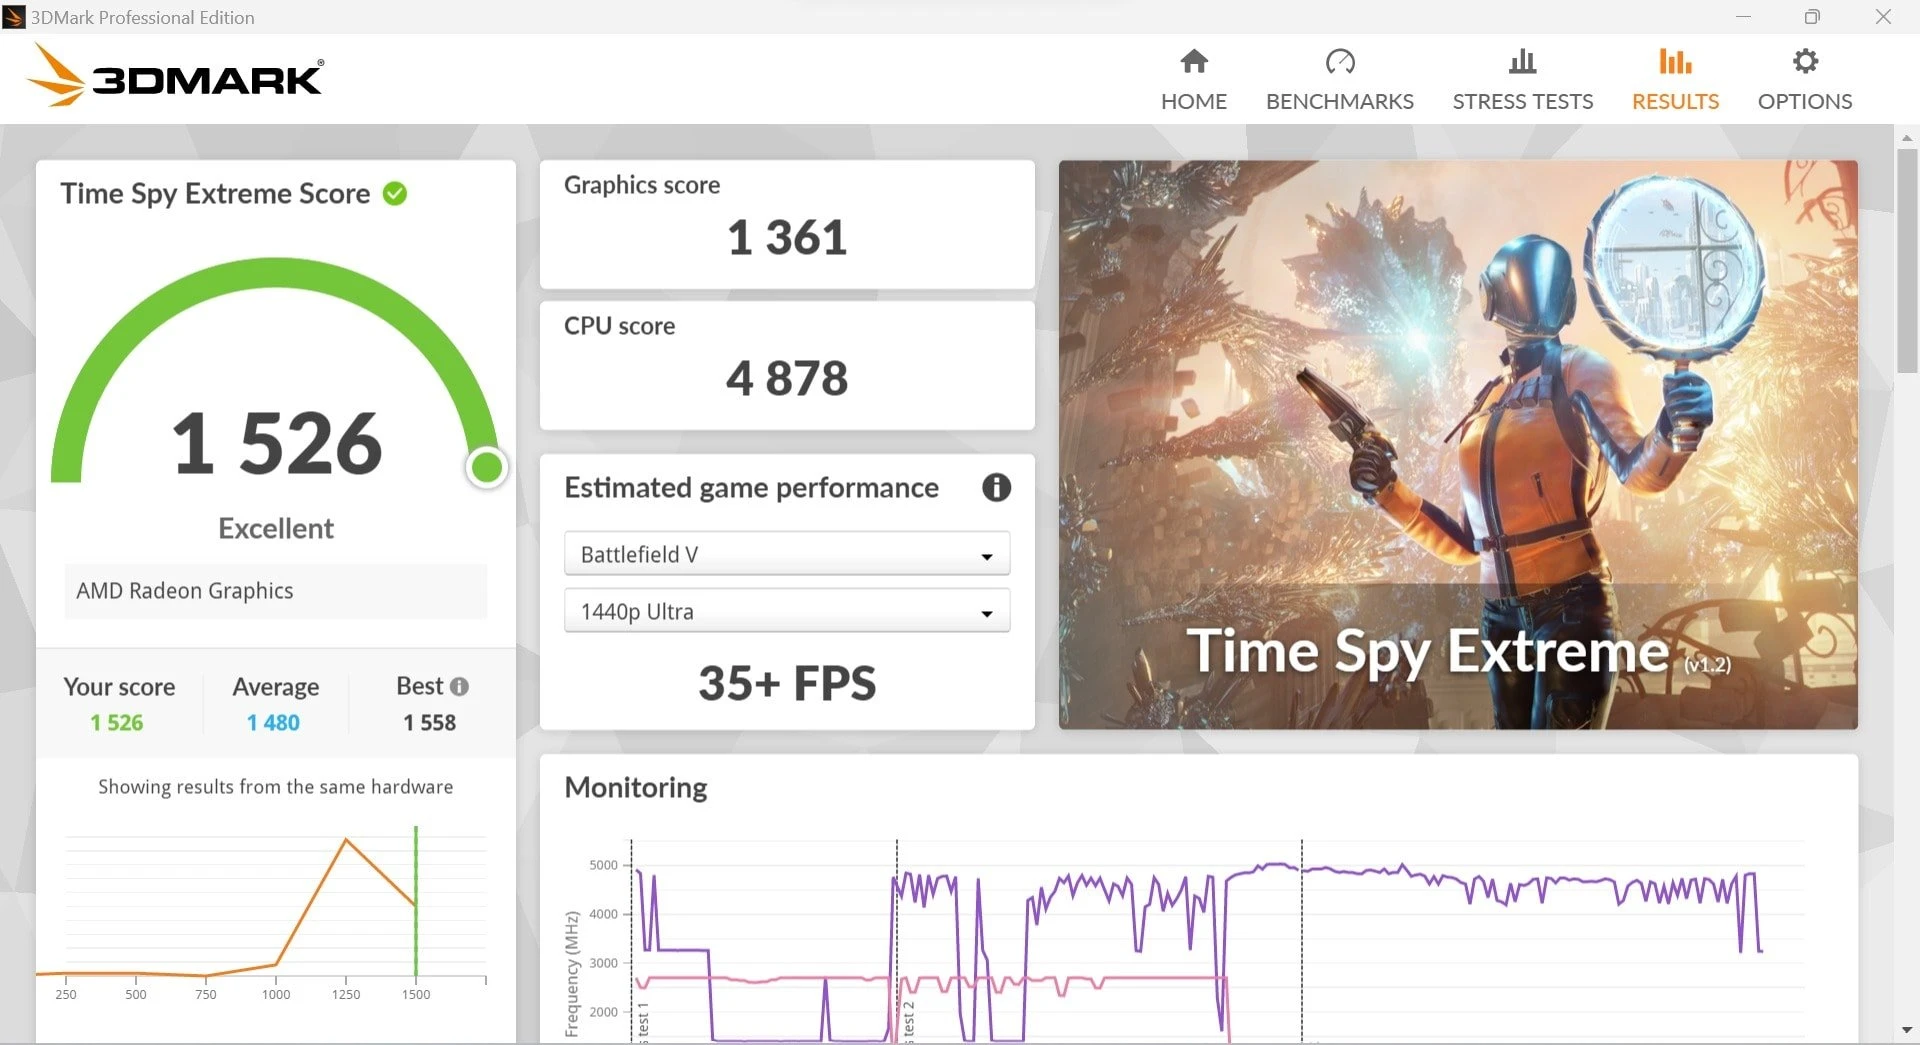Go to the STRESS TESTS tab

[1522, 80]
